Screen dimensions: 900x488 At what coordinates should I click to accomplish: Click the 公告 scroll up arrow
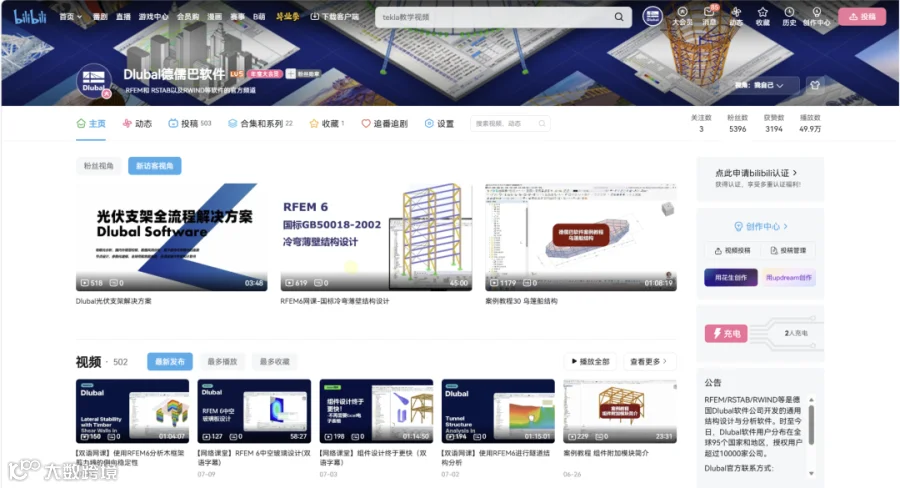(811, 400)
